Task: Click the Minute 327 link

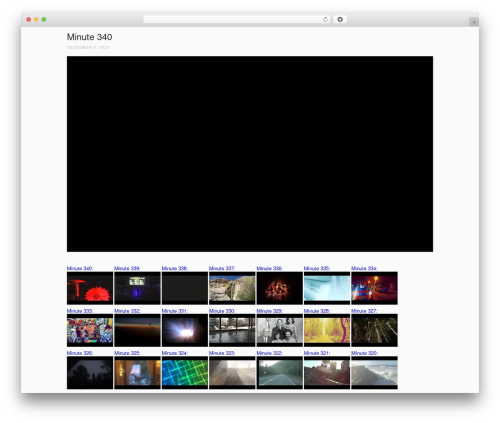Action: pos(364,311)
